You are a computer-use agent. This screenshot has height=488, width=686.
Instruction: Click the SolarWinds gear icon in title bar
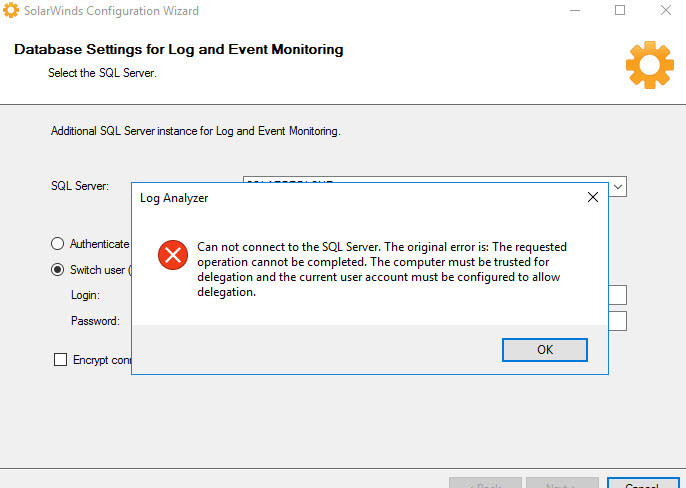click(x=10, y=10)
